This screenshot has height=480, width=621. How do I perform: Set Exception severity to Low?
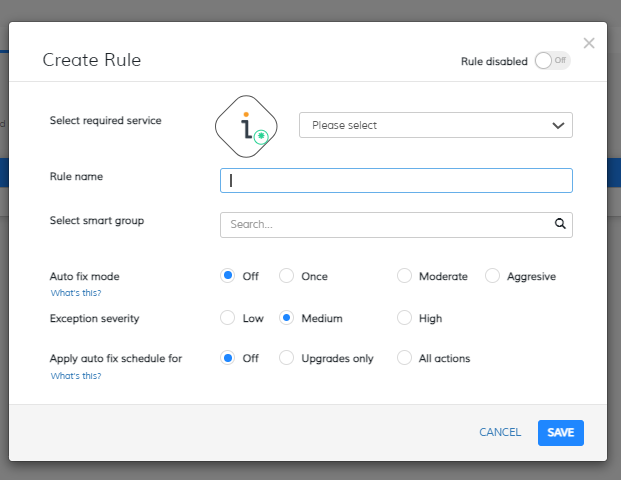[x=228, y=318]
